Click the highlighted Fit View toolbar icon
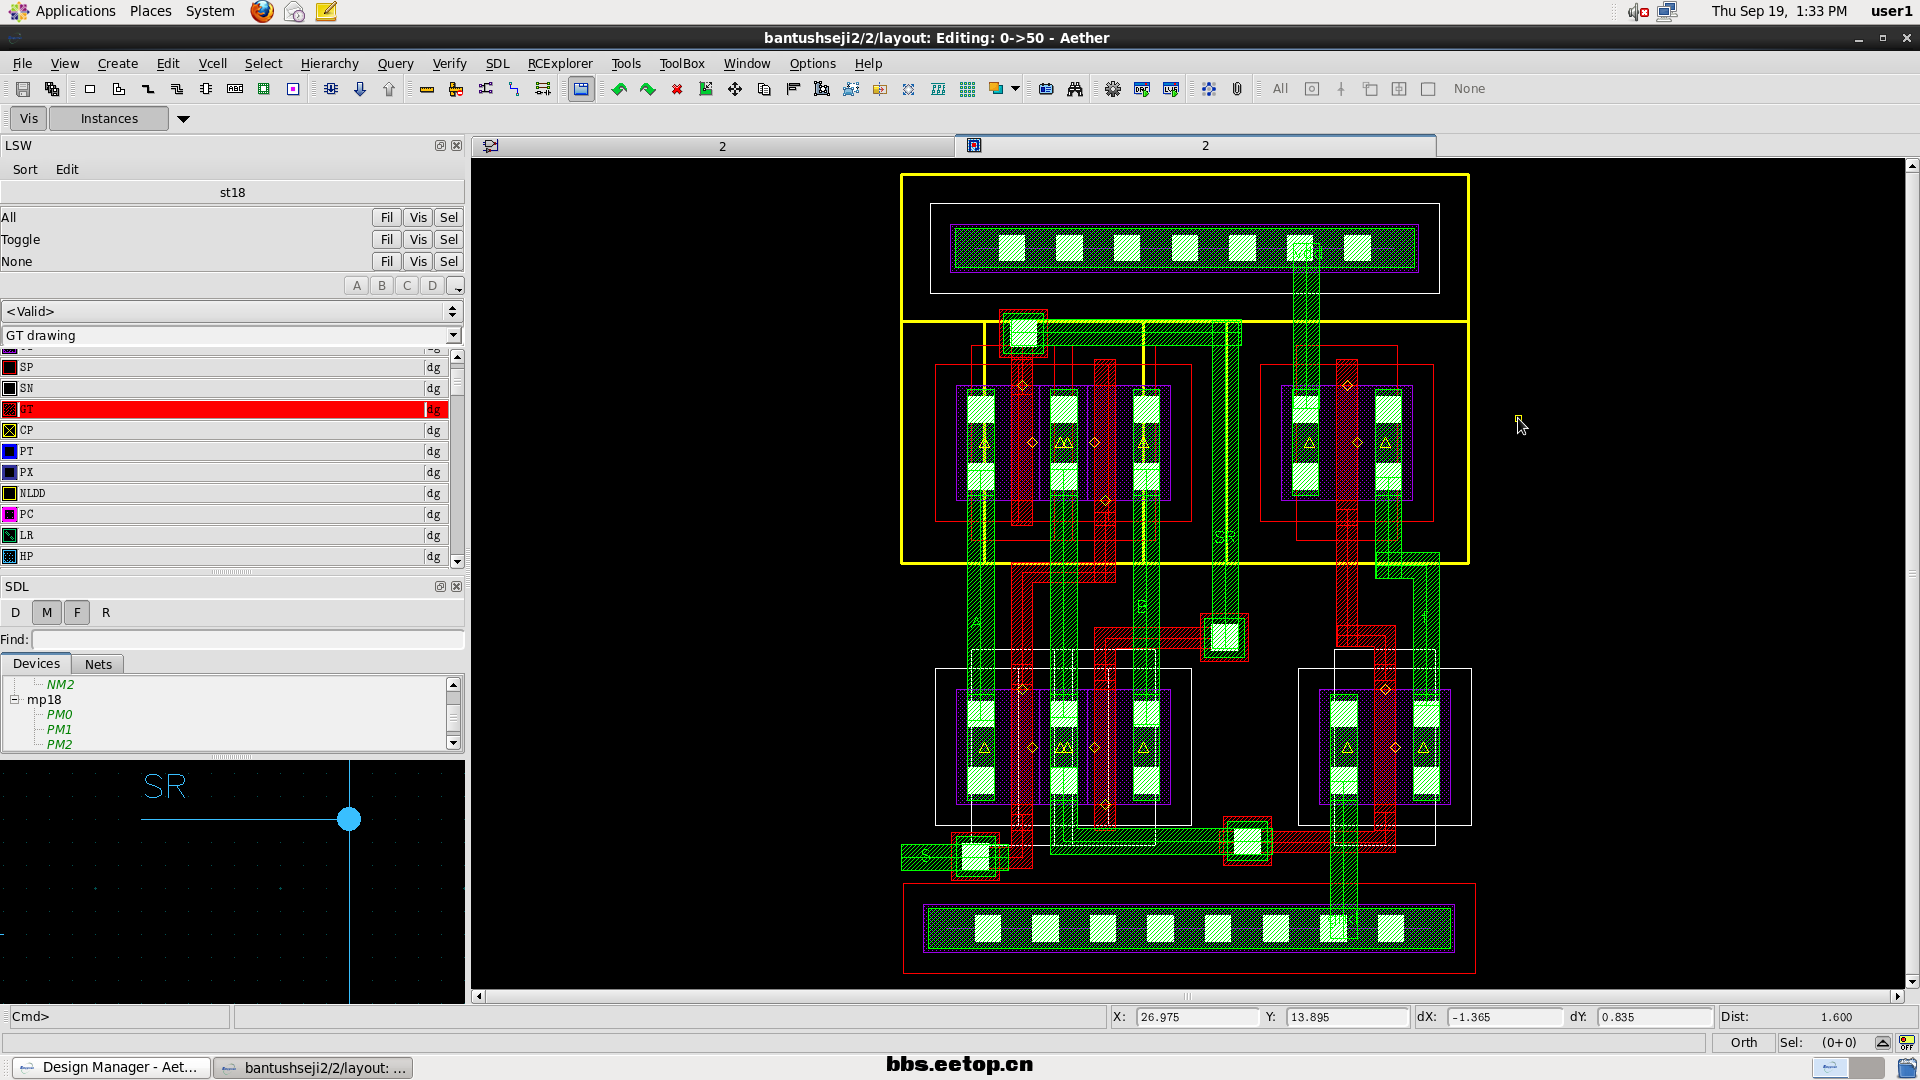Viewport: 1920px width, 1080px height. click(x=581, y=89)
